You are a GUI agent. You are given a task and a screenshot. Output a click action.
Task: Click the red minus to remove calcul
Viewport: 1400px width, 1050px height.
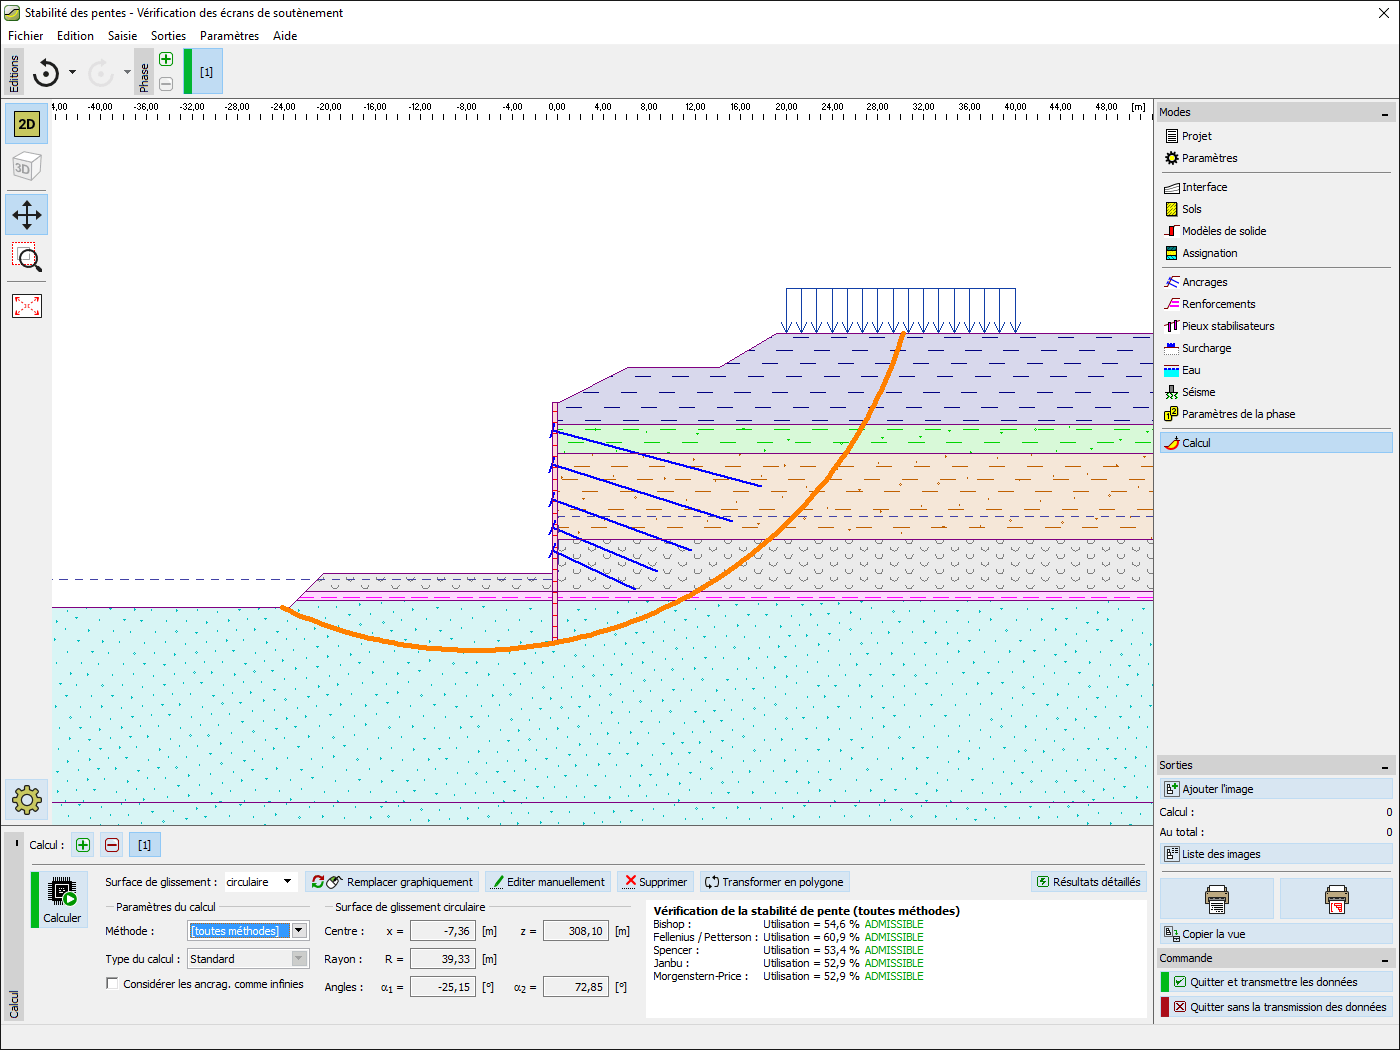point(112,845)
